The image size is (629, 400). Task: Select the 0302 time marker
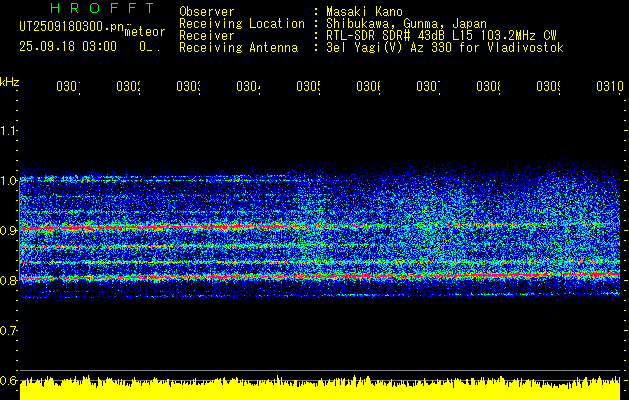(128, 86)
